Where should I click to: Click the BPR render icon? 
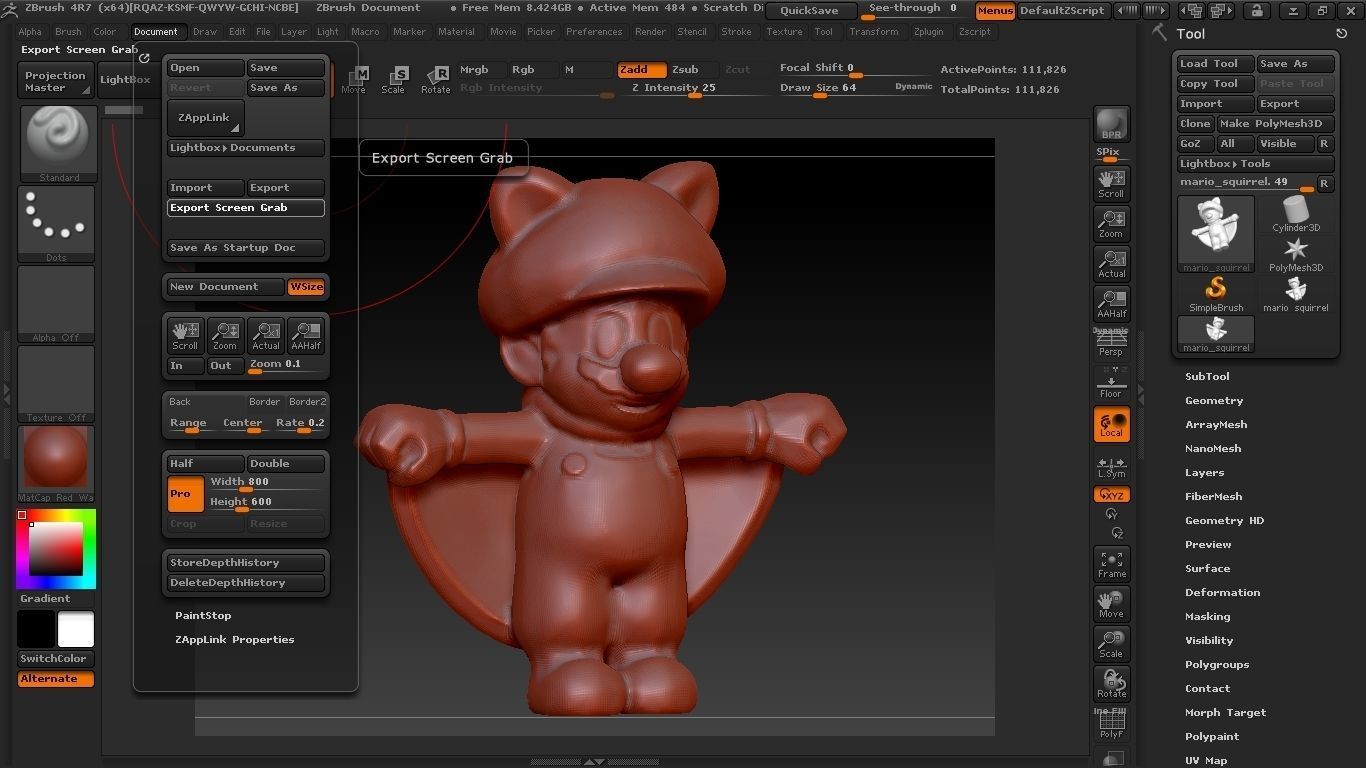pos(1111,125)
